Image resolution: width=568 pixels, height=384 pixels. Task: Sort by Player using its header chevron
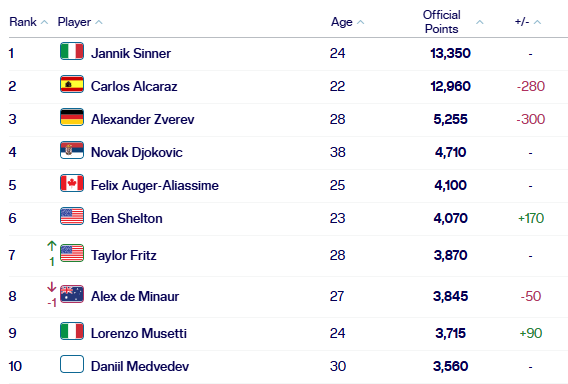[x=99, y=22]
